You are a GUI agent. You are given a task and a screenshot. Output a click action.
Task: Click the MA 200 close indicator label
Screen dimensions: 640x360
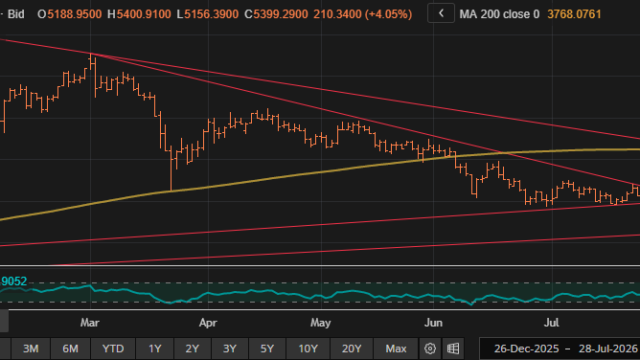click(x=499, y=14)
